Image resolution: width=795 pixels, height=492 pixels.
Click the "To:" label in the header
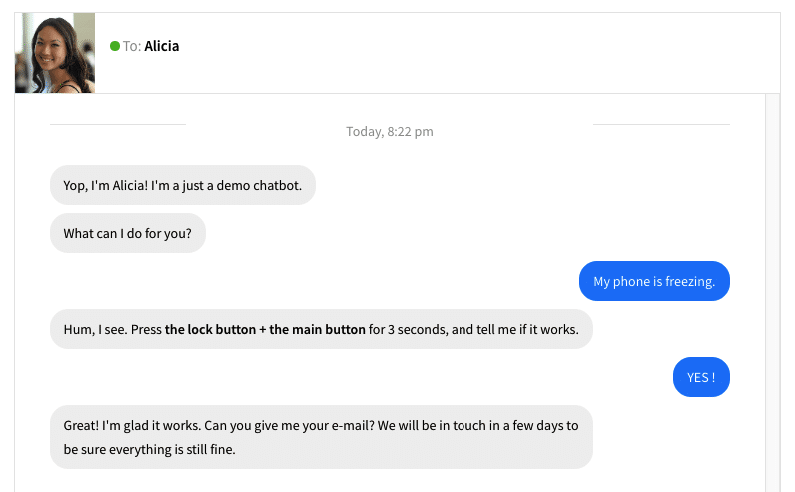(x=132, y=46)
